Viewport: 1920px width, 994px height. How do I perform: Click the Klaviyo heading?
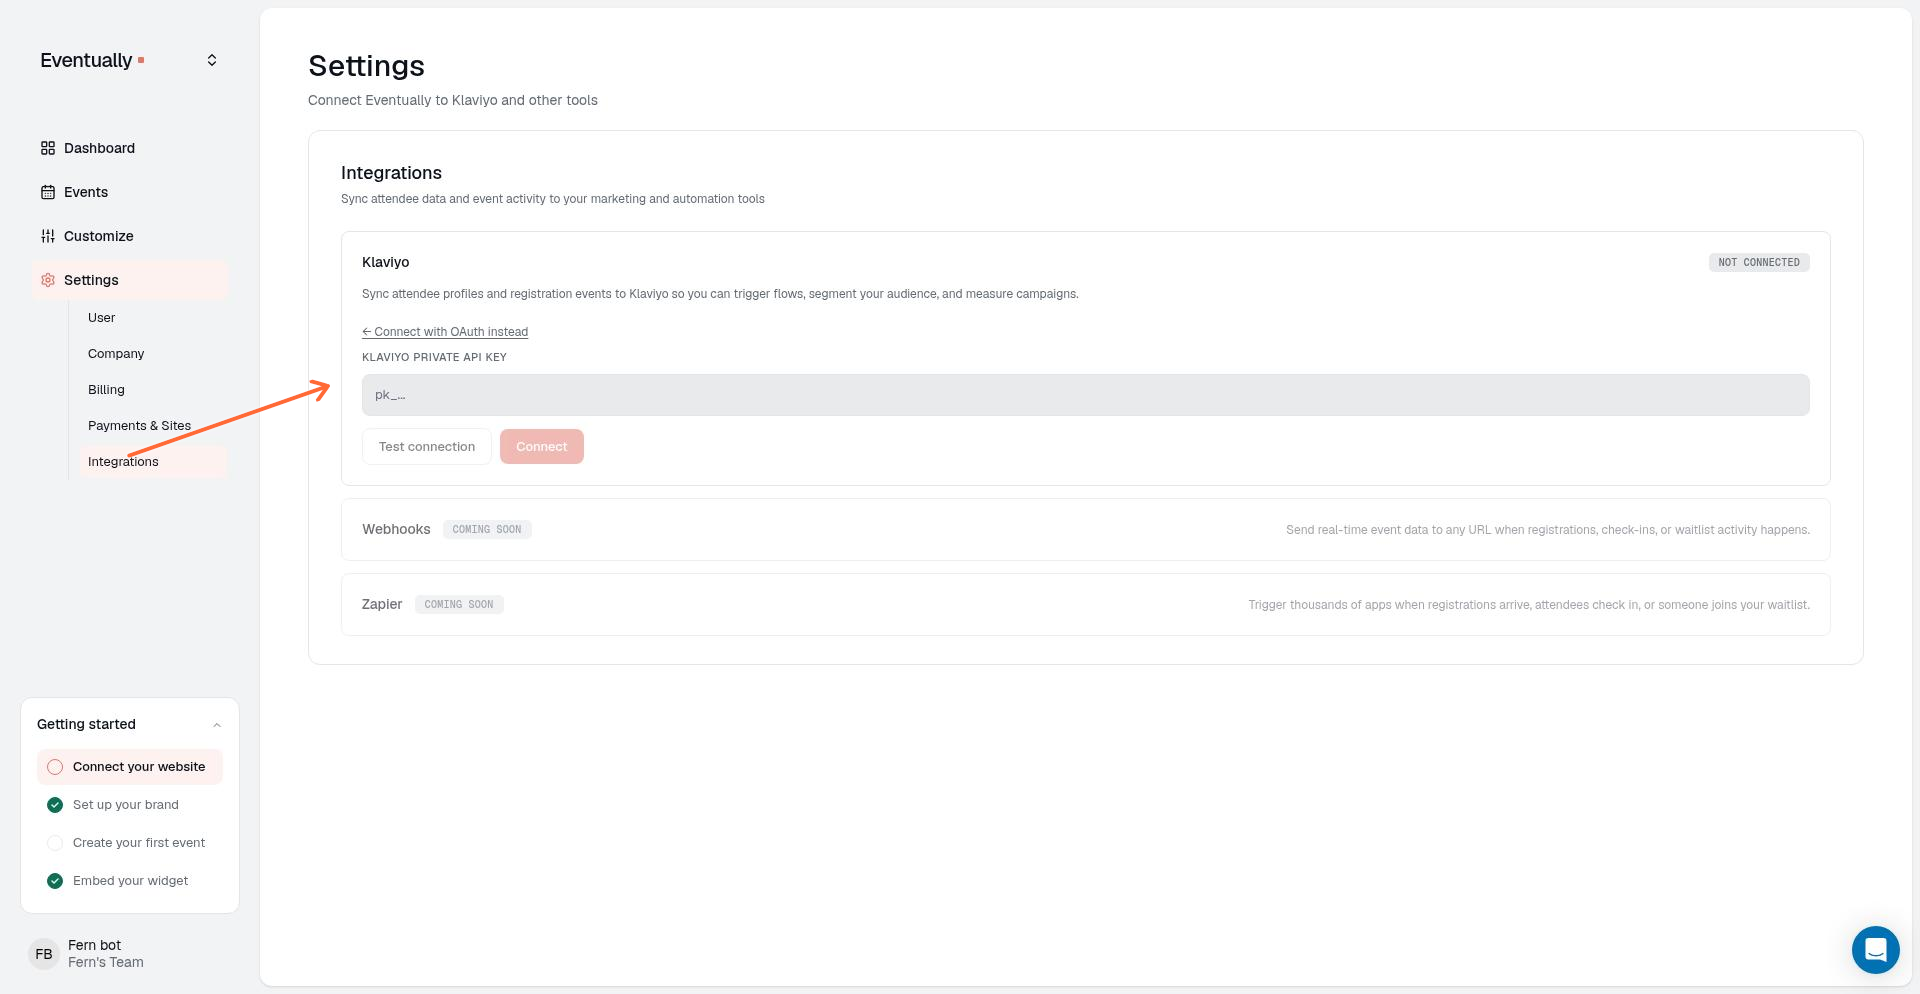(385, 262)
